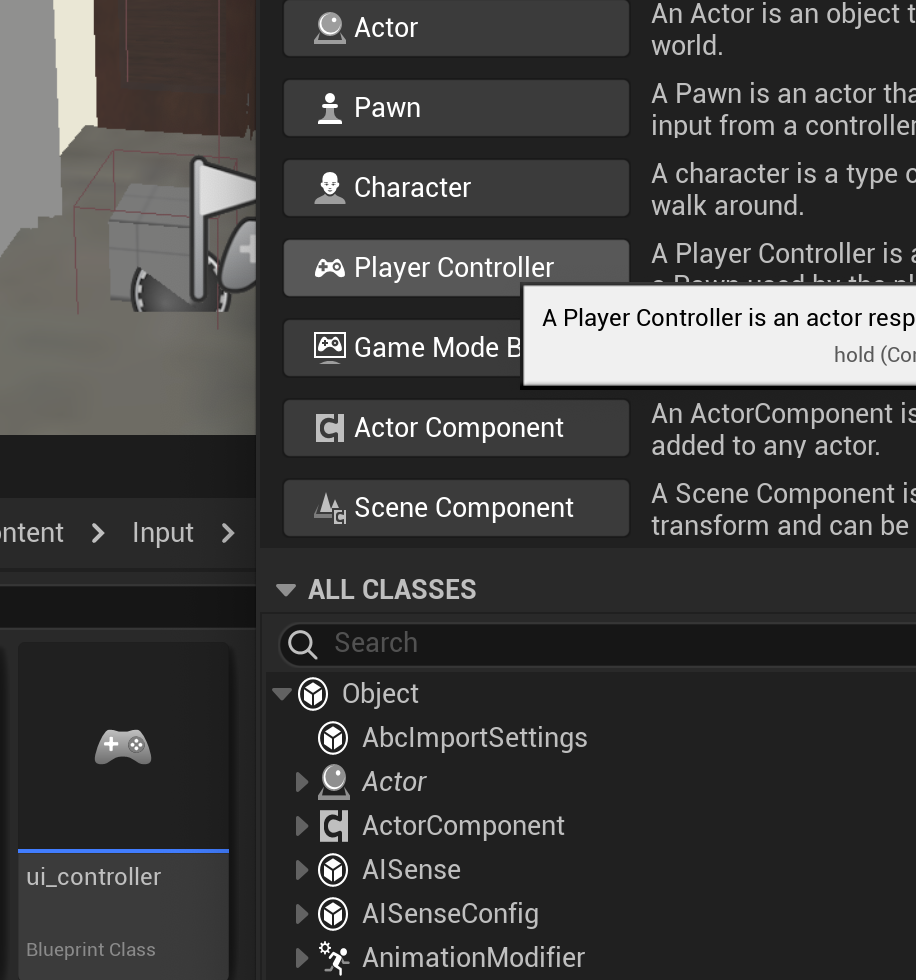916x980 pixels.
Task: Collapse the Object tree node
Action: 282,694
